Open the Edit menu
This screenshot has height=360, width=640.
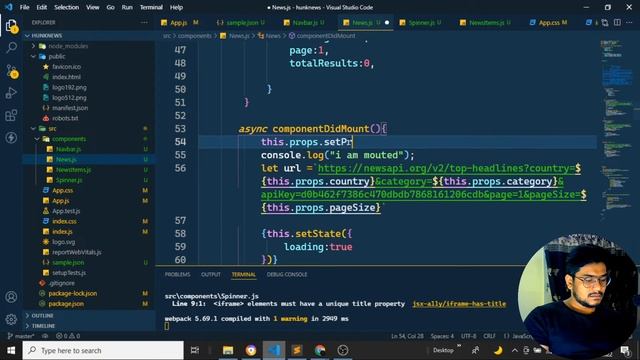tap(42, 7)
